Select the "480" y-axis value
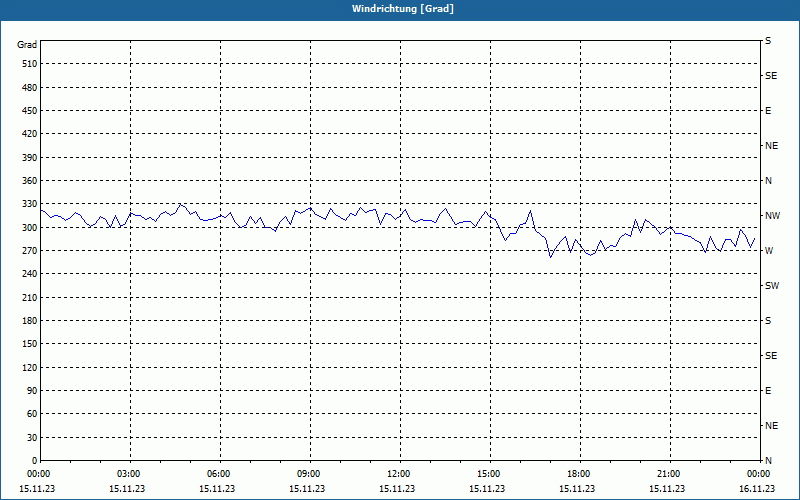This screenshot has height=500, width=800. tap(30, 88)
